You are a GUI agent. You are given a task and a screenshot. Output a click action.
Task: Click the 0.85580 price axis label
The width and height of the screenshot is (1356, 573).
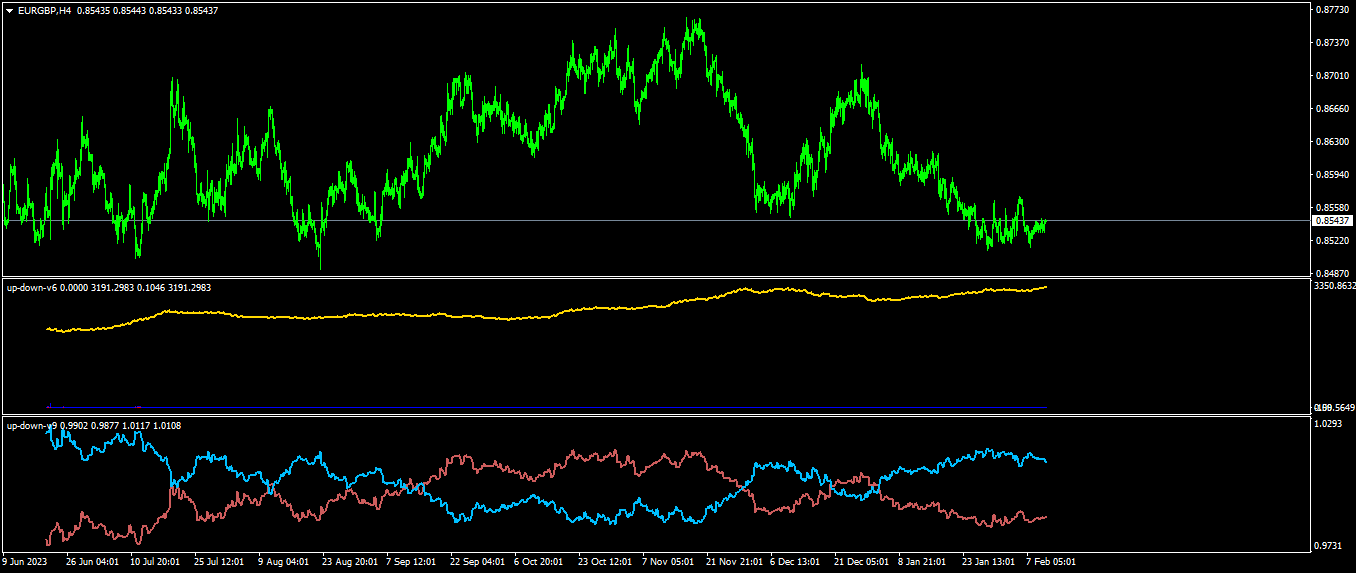1334,208
